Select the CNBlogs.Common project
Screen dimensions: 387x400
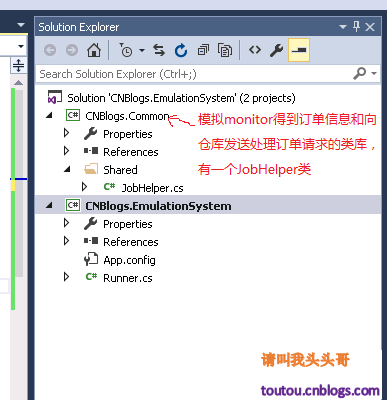point(127,116)
